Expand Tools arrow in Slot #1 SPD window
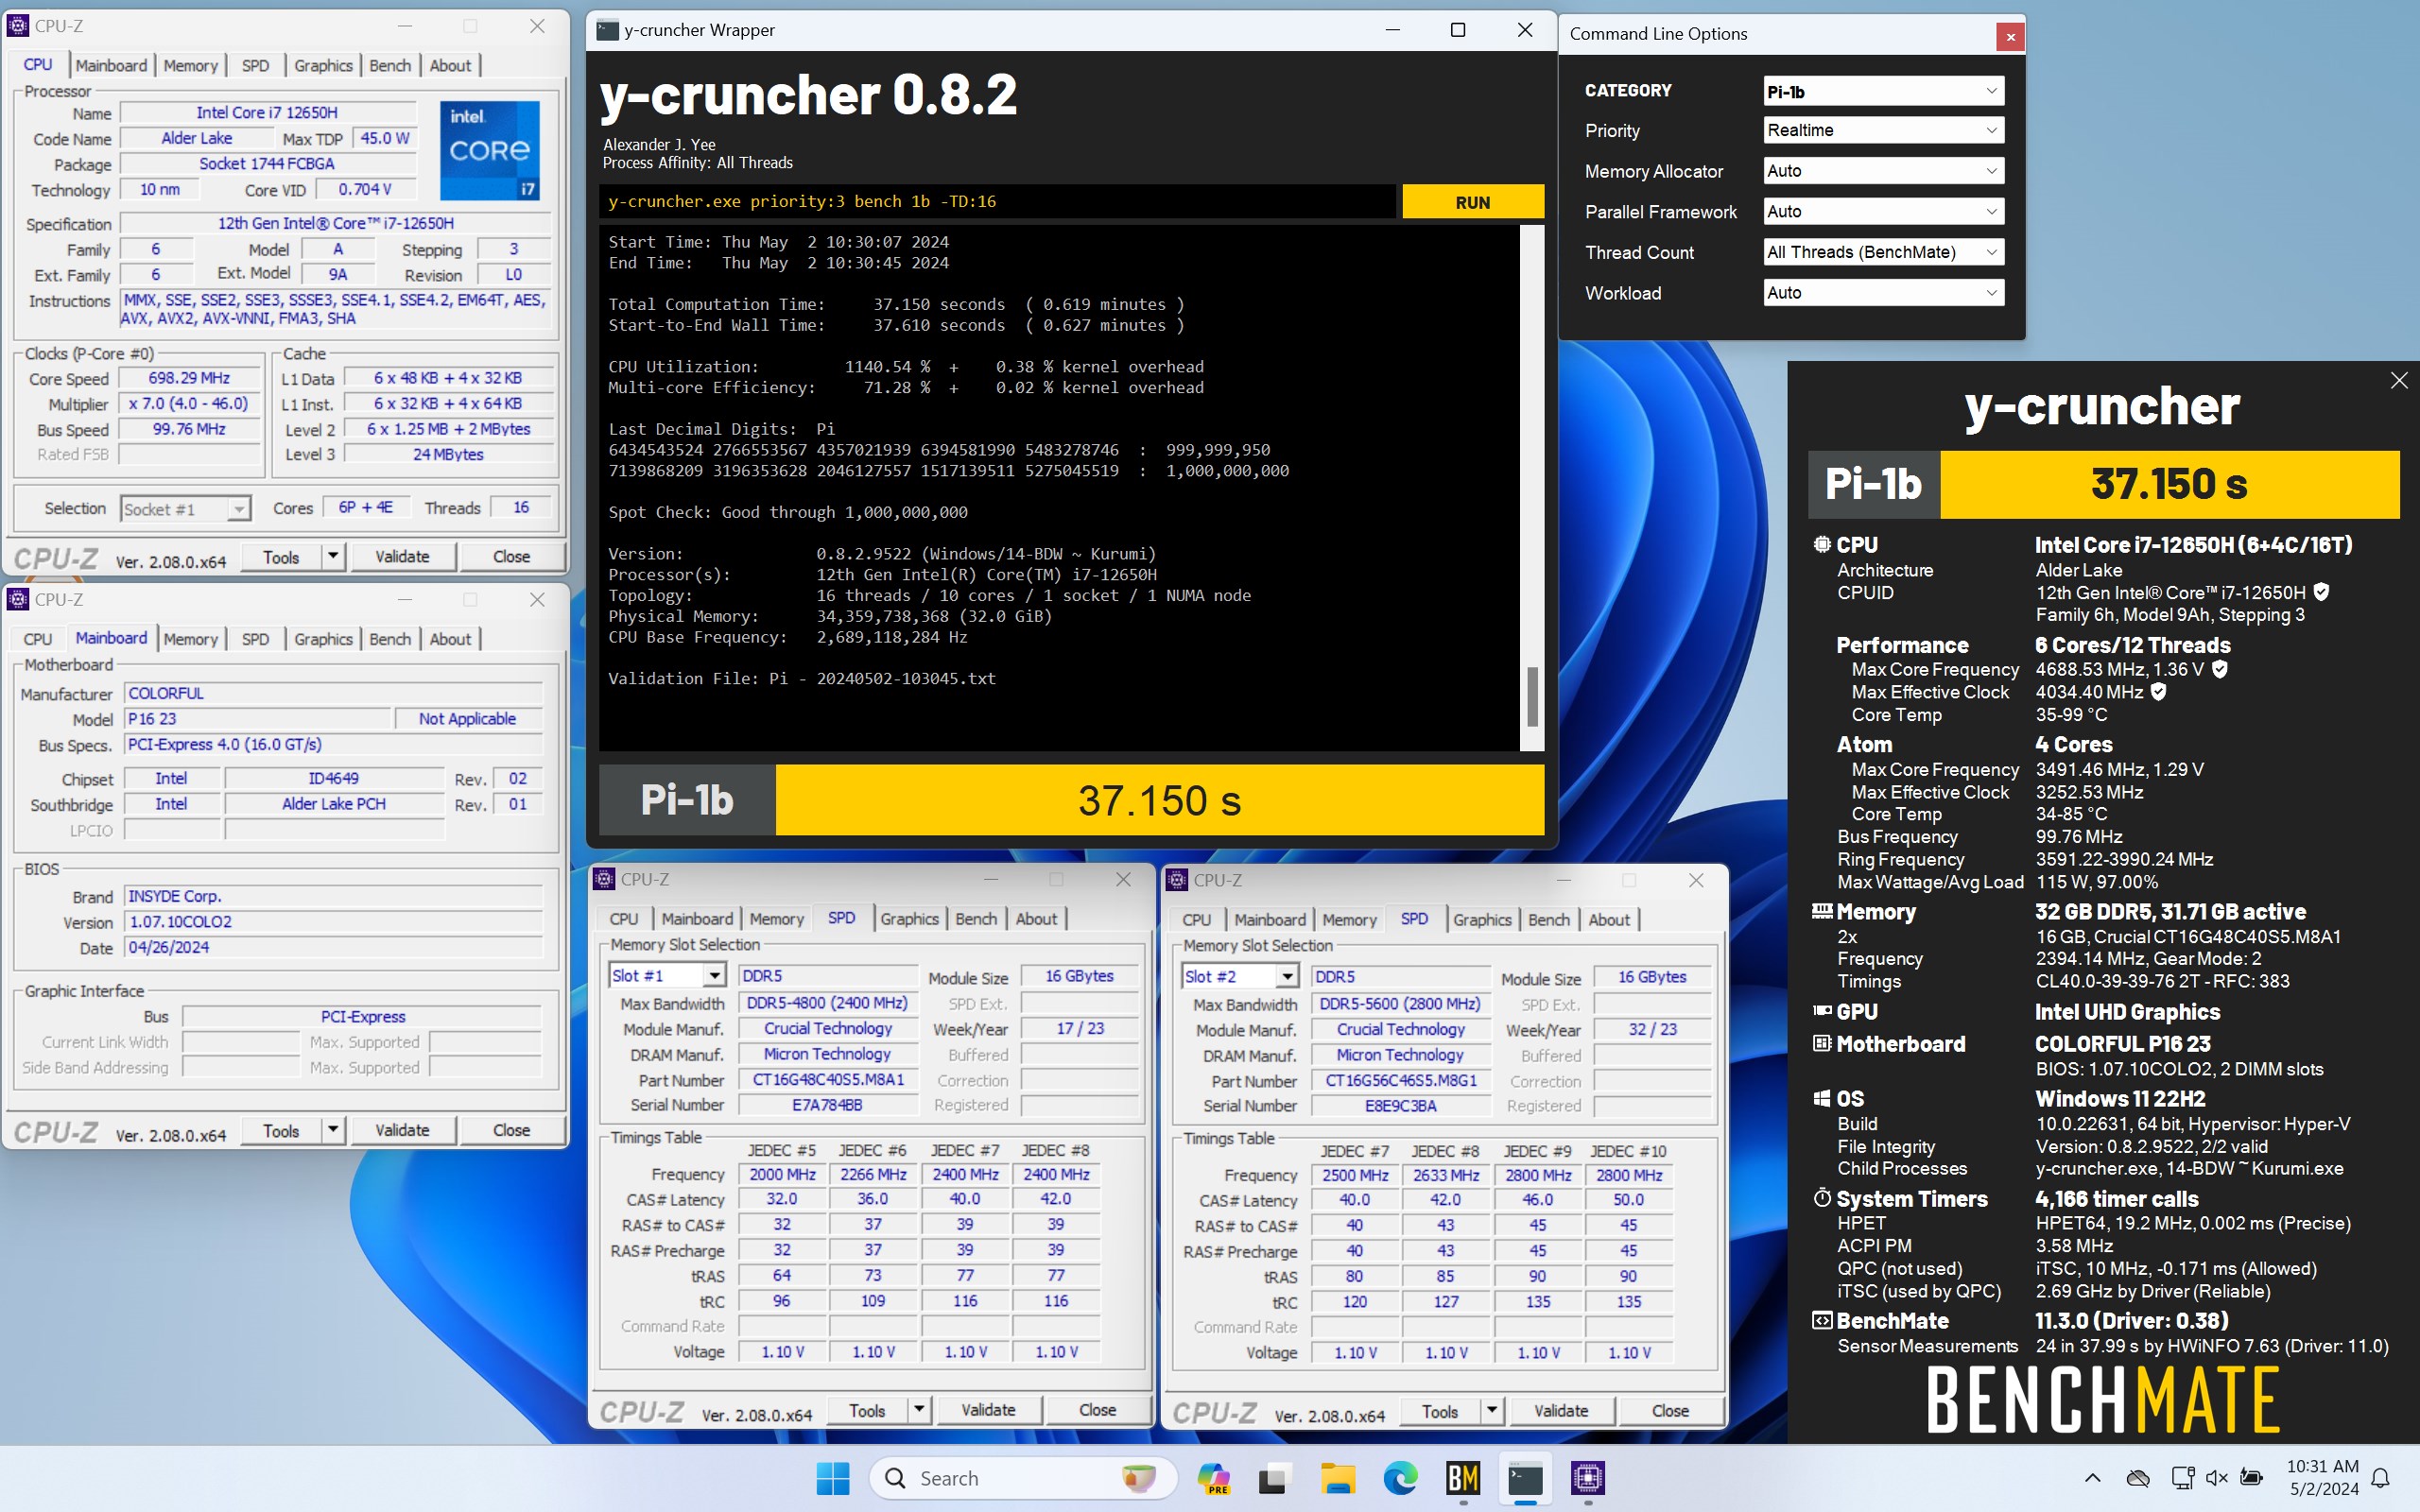2420x1512 pixels. tap(919, 1410)
